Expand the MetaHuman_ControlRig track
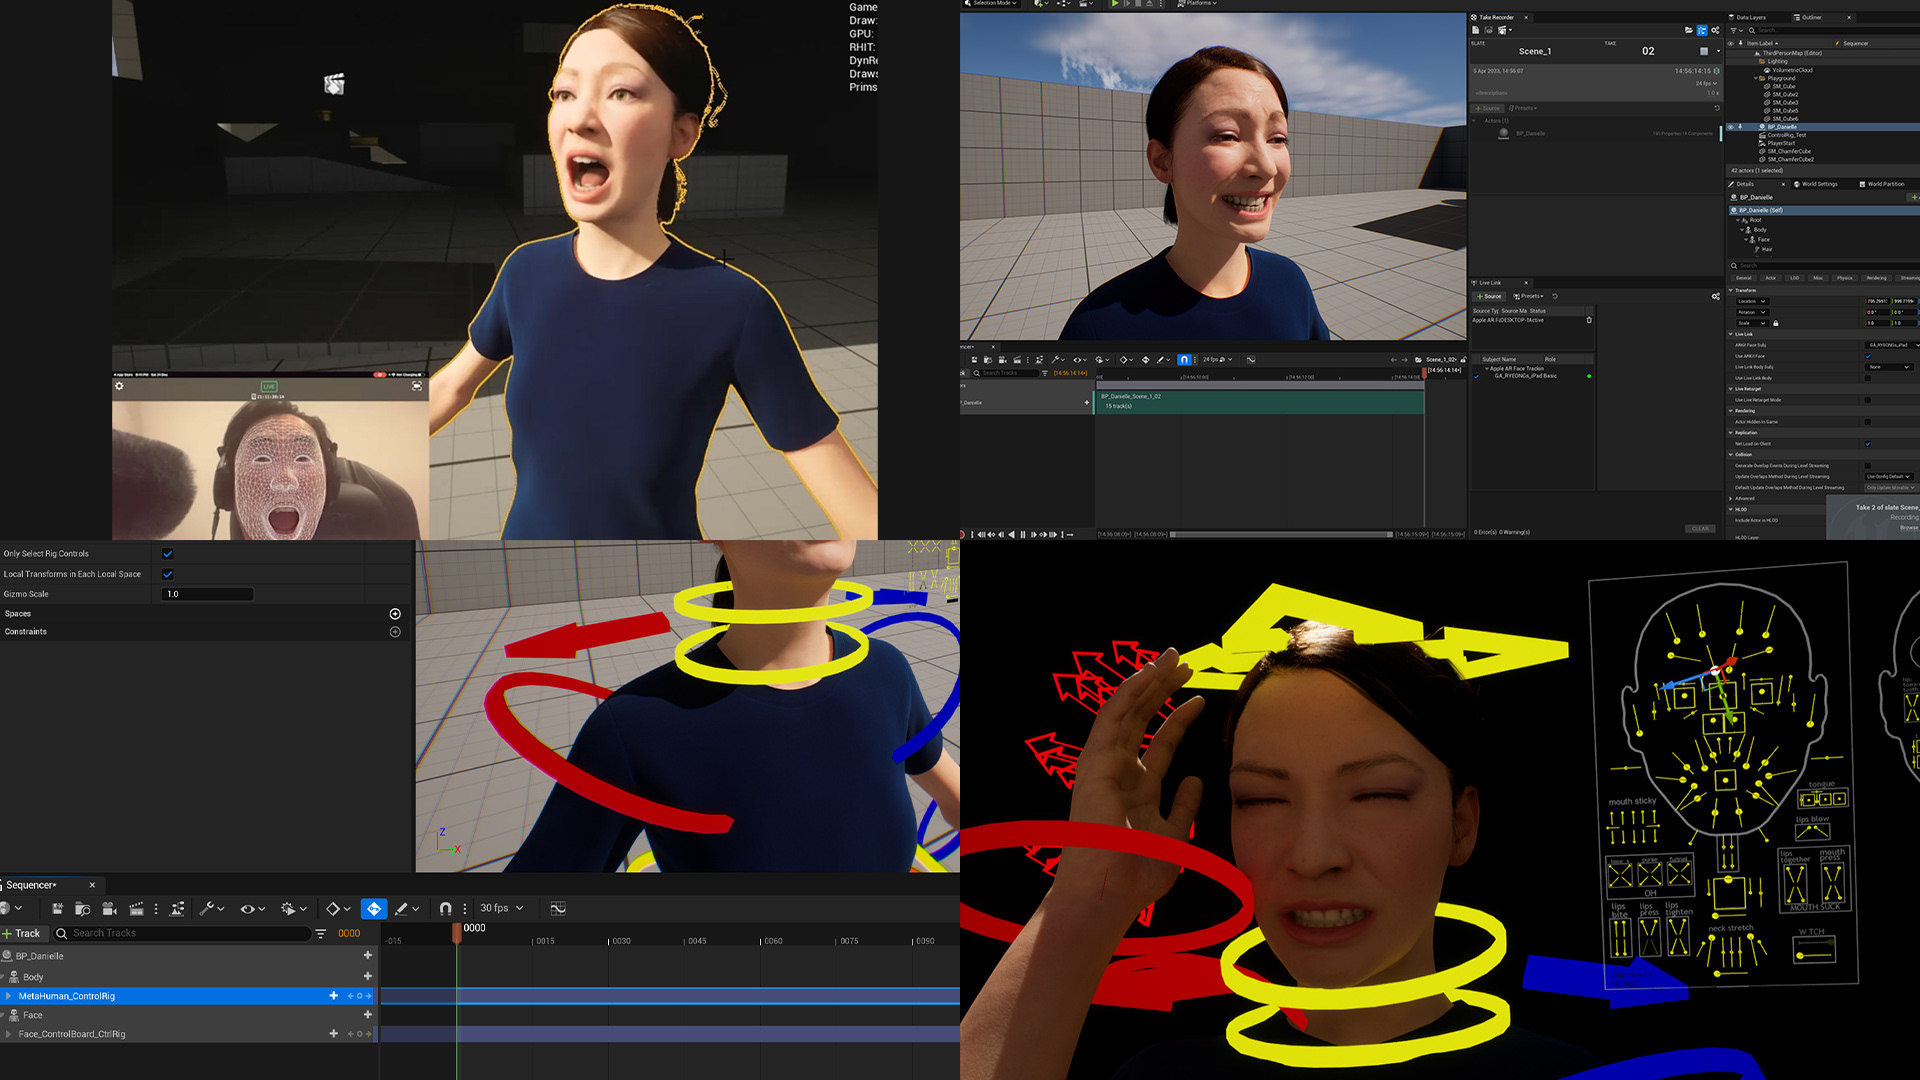This screenshot has width=1920, height=1080. pyautogui.click(x=9, y=996)
